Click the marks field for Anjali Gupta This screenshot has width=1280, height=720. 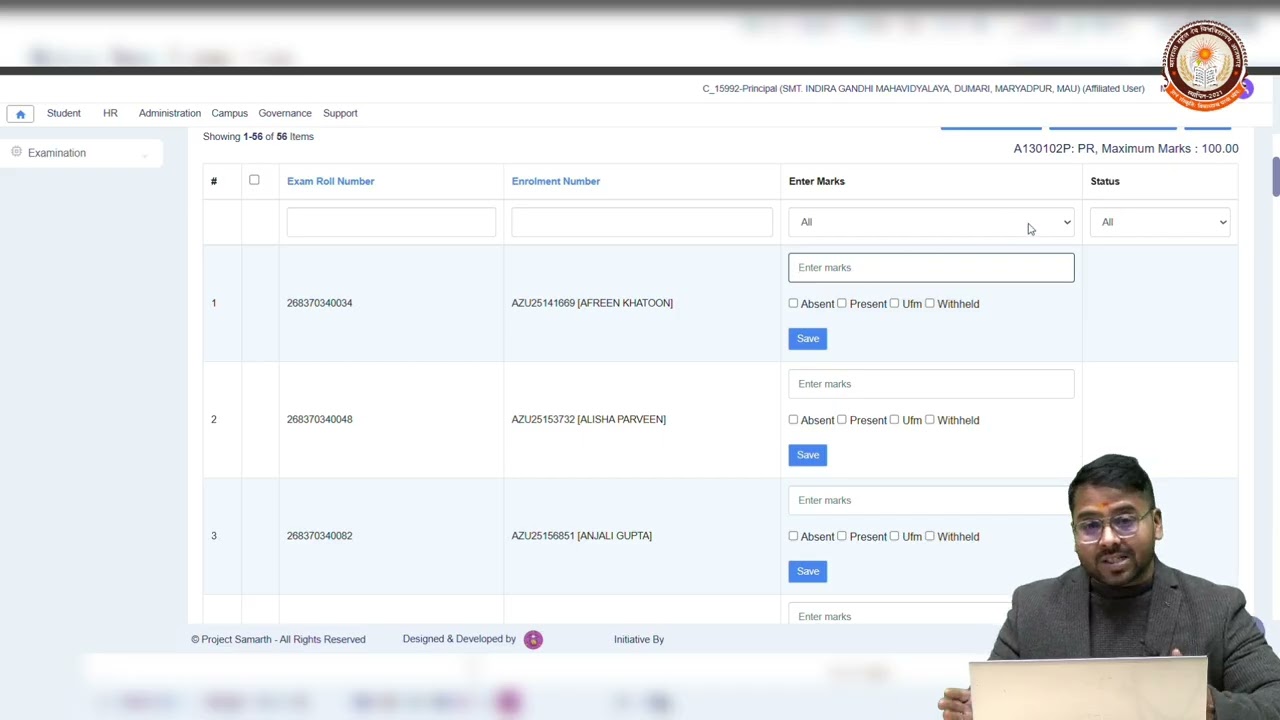tap(931, 500)
